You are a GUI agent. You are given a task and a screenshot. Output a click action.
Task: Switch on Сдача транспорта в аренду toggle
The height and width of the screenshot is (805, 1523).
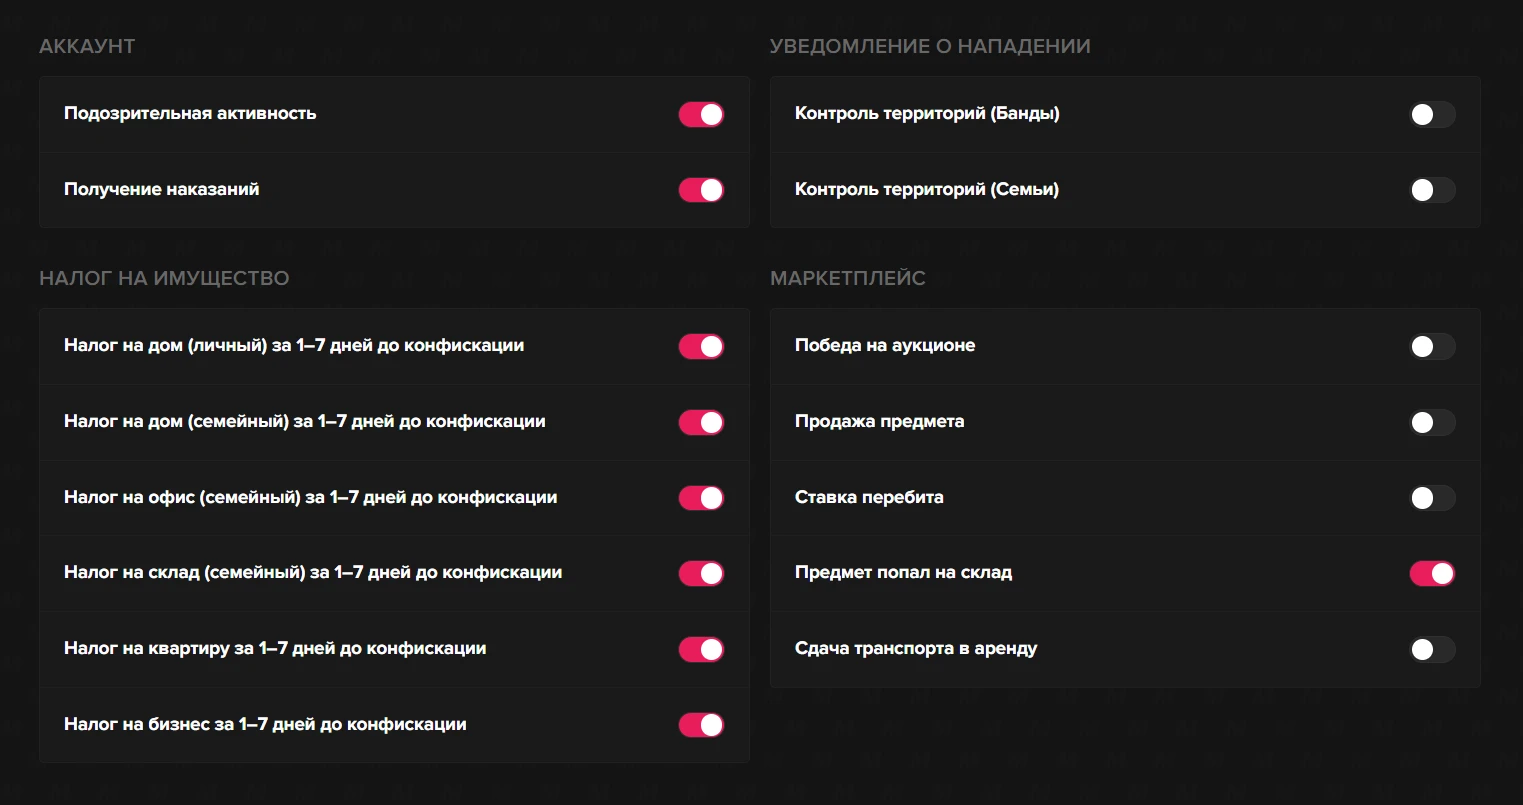[x=1432, y=649]
